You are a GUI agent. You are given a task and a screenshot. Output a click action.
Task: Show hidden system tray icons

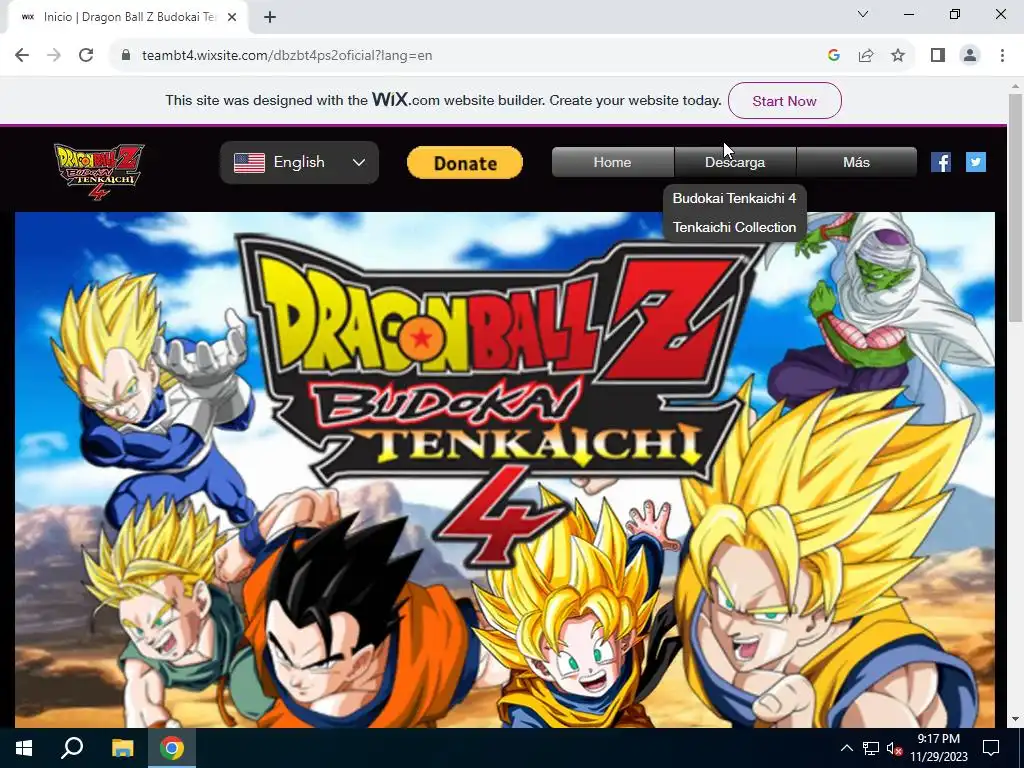click(846, 748)
